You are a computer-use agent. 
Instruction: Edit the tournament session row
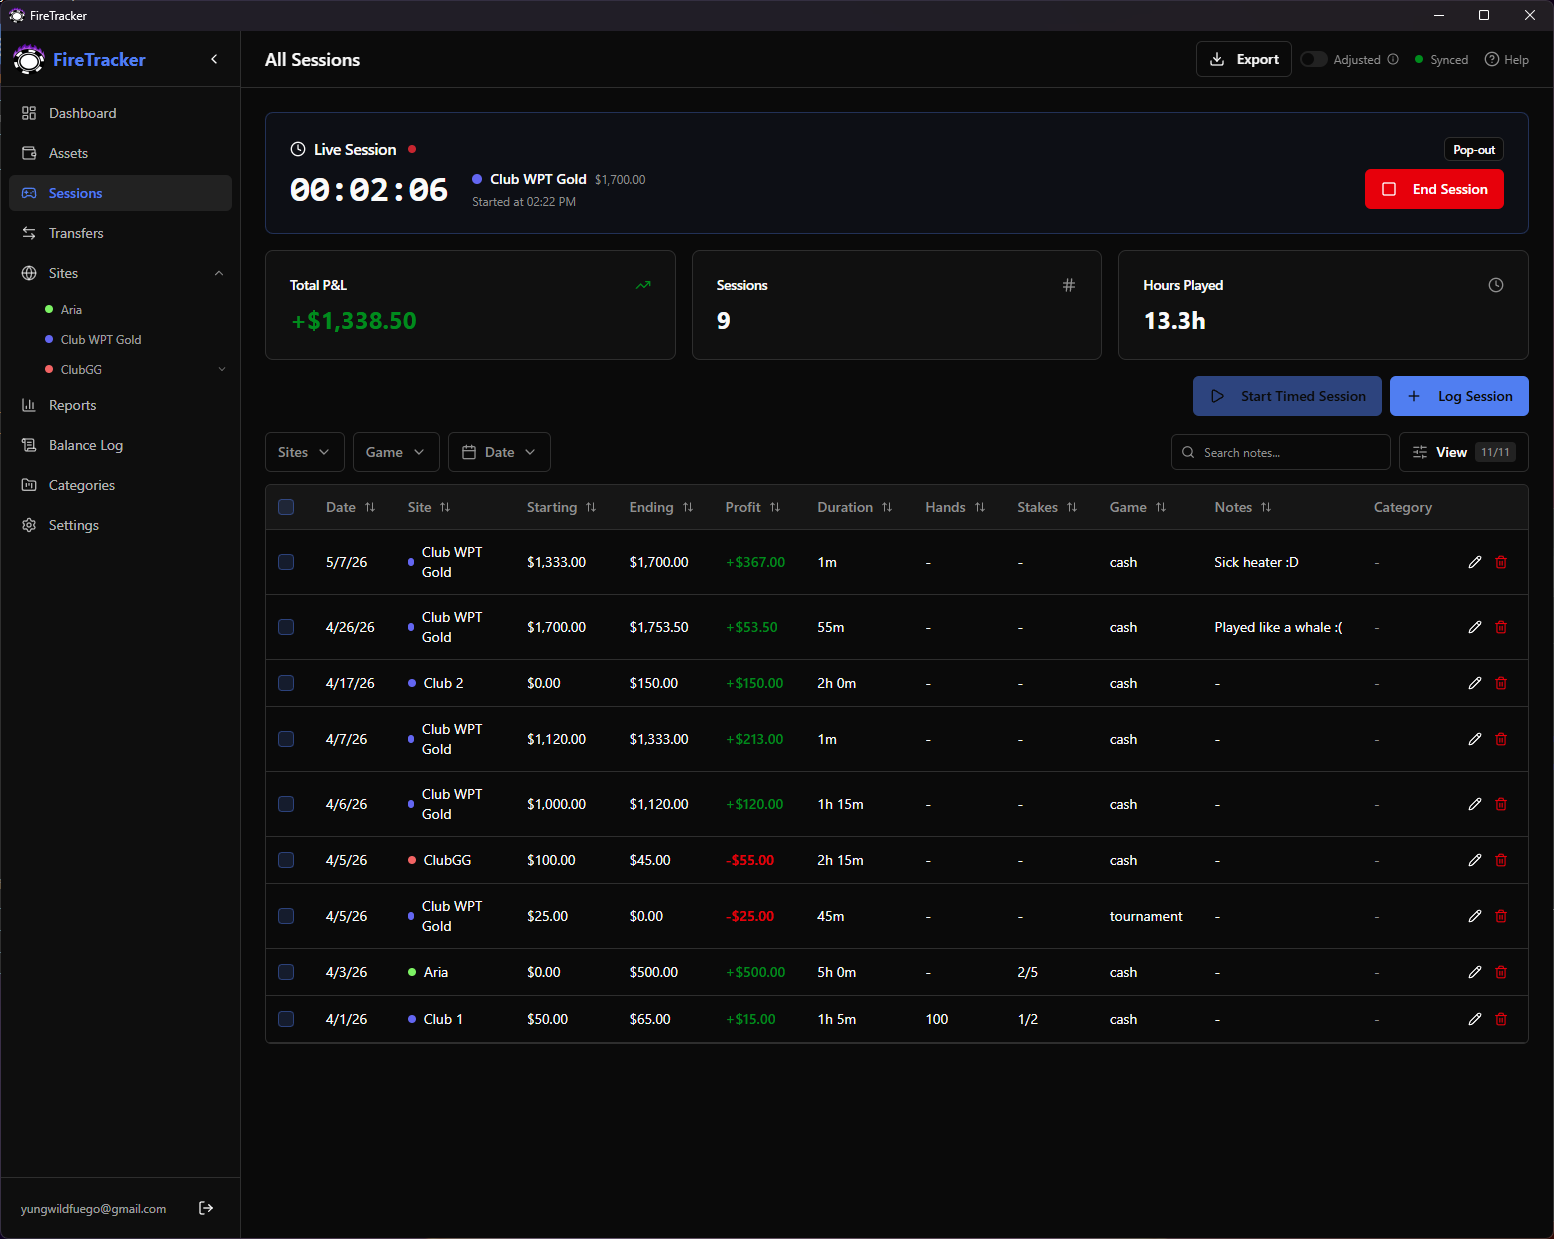1474,916
